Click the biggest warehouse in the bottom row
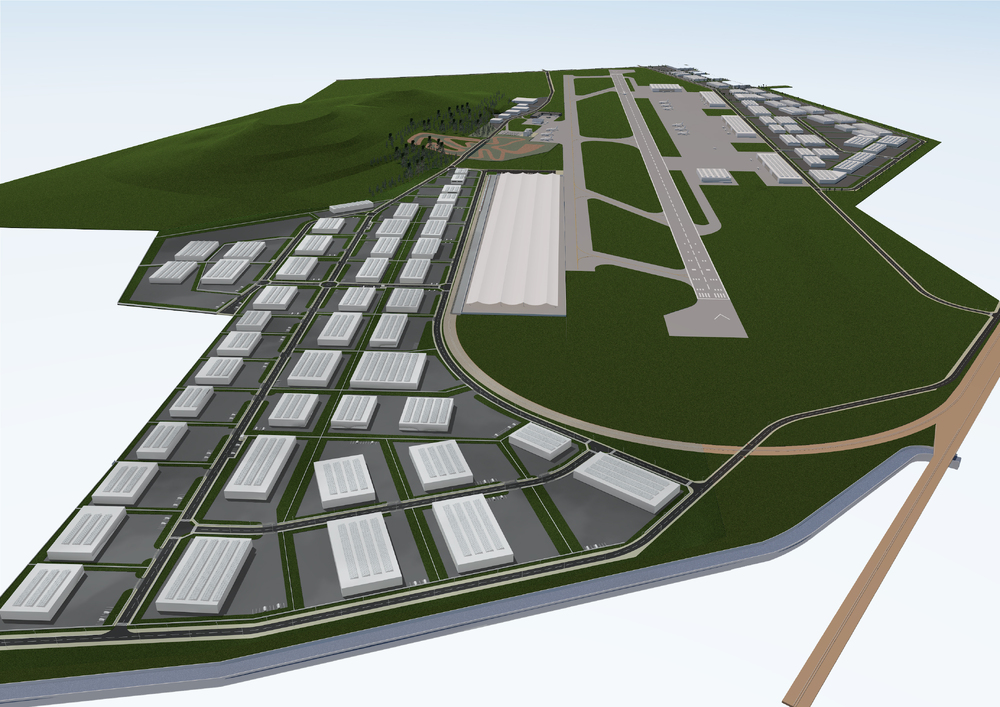The width and height of the screenshot is (1000, 707). pyautogui.click(x=205, y=574)
